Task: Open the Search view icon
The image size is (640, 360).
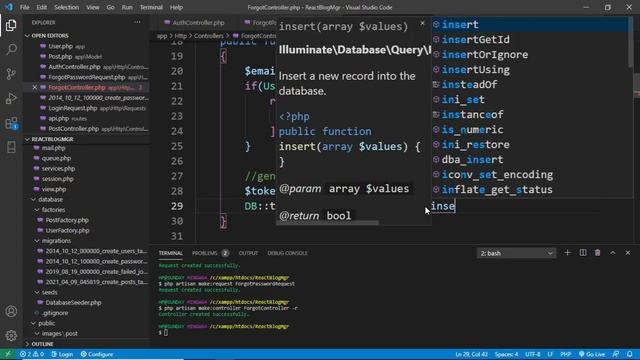Action: 11,50
